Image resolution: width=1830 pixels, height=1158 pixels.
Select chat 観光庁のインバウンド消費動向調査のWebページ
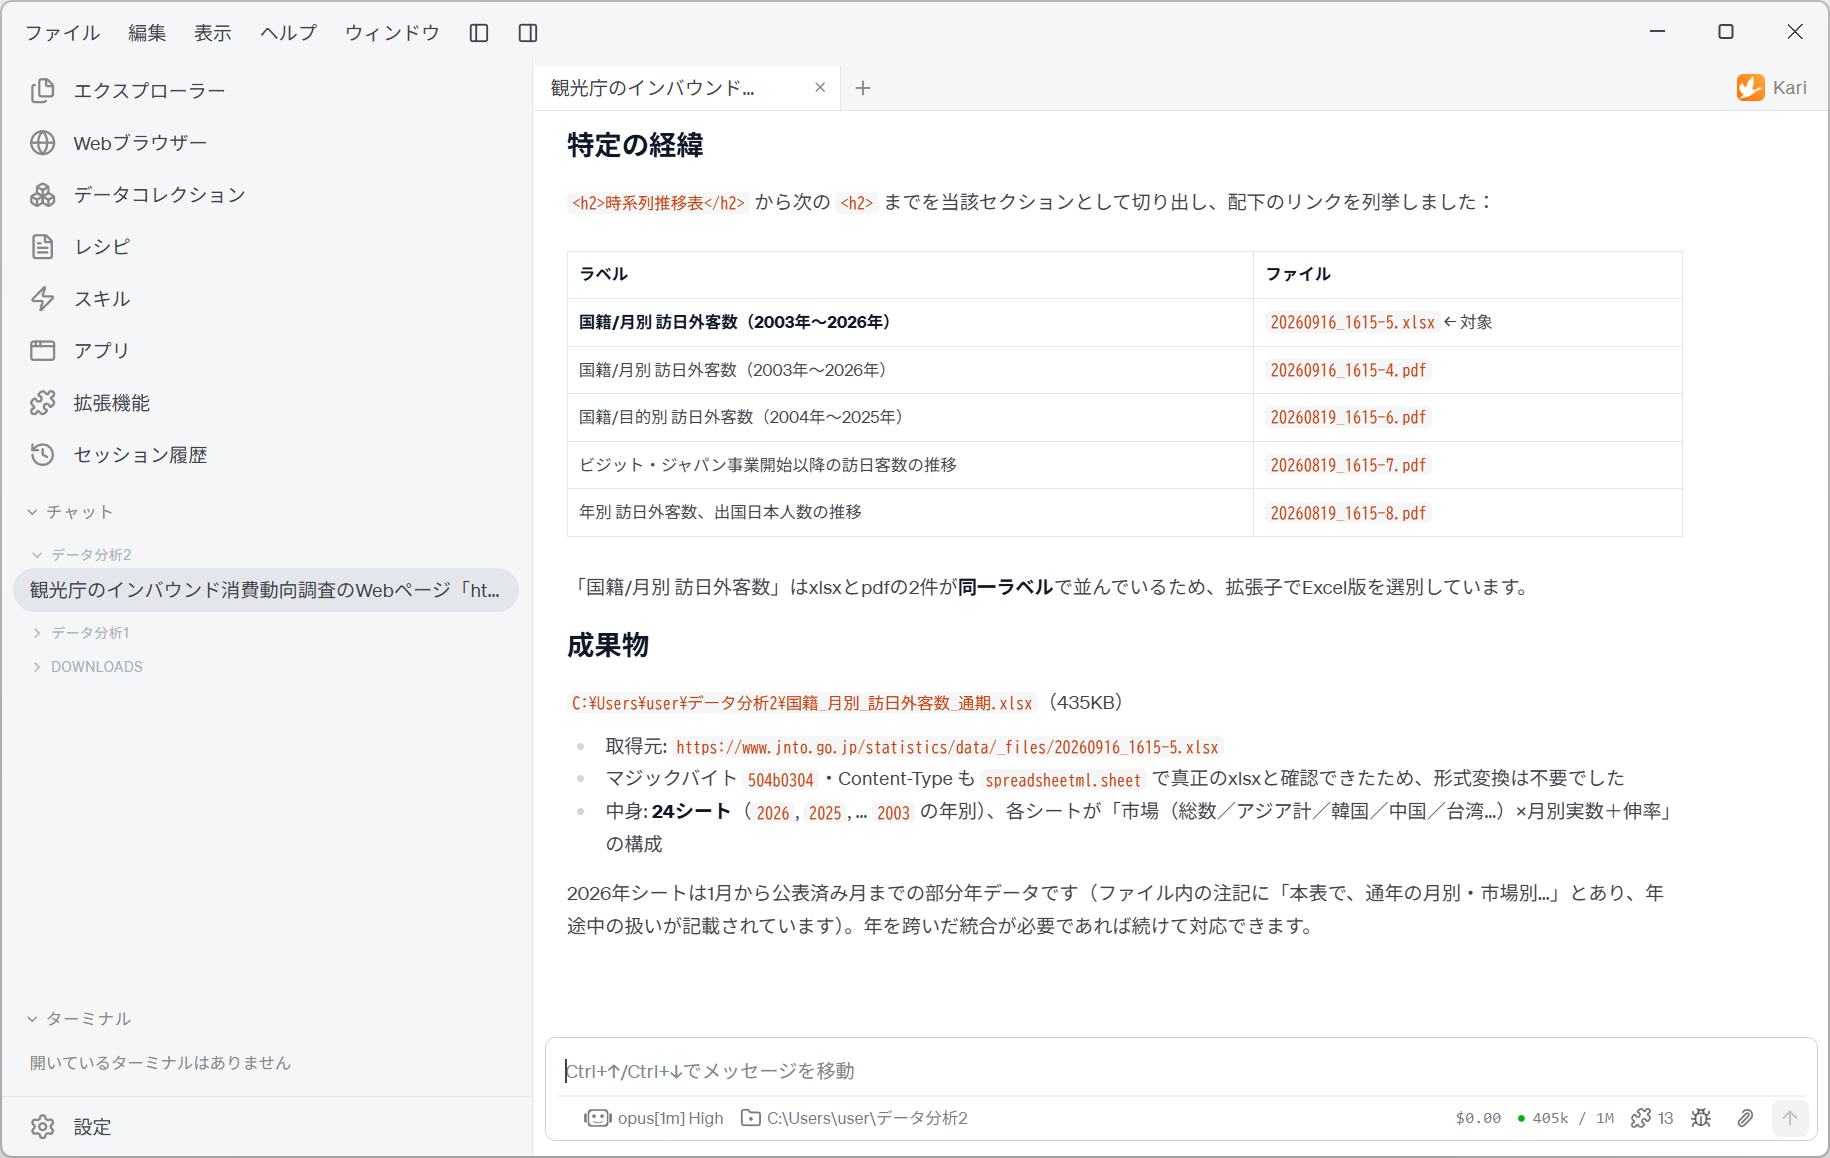click(266, 590)
